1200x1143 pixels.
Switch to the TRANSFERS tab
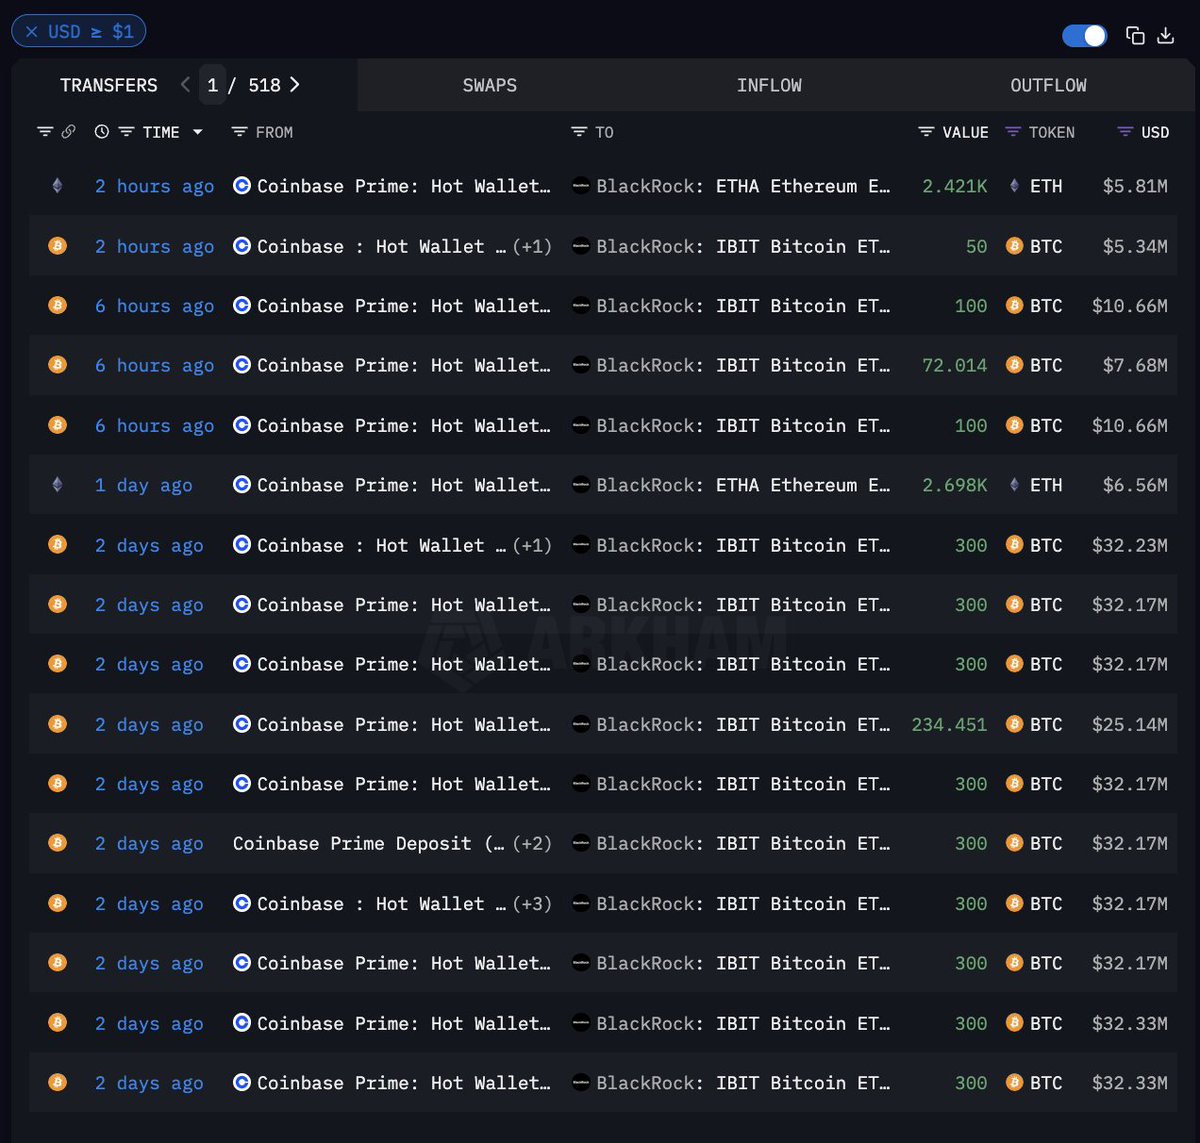[x=108, y=85]
